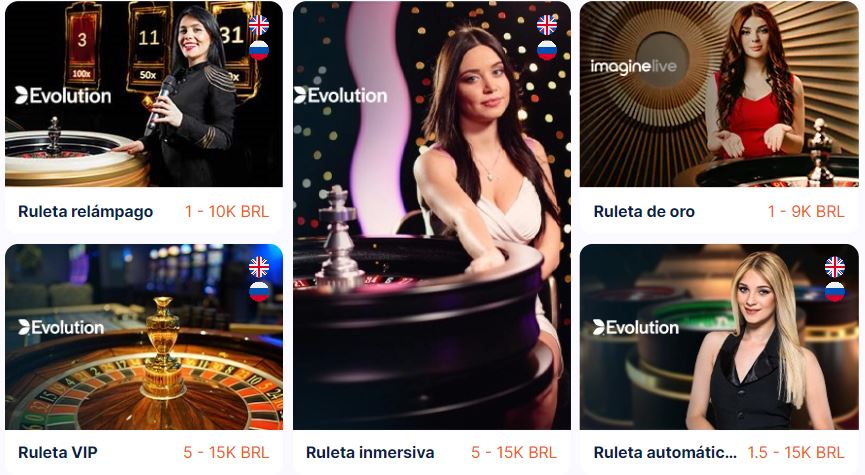Open the Ruleta de oro game title

[644, 211]
